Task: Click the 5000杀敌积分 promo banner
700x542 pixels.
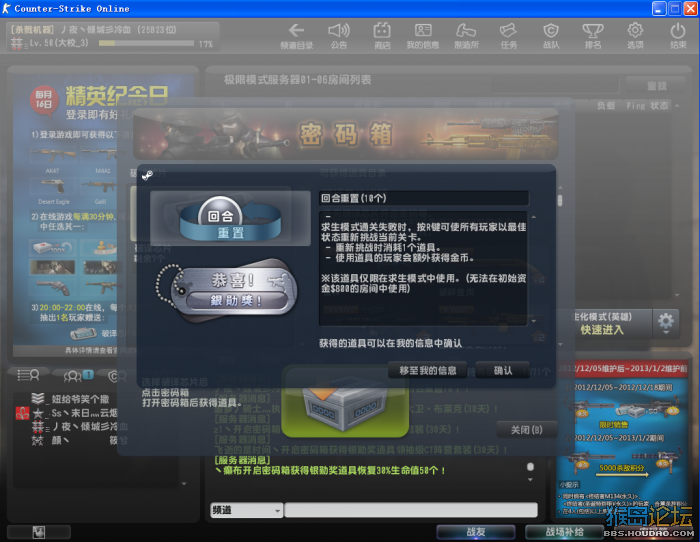Action: pos(621,468)
